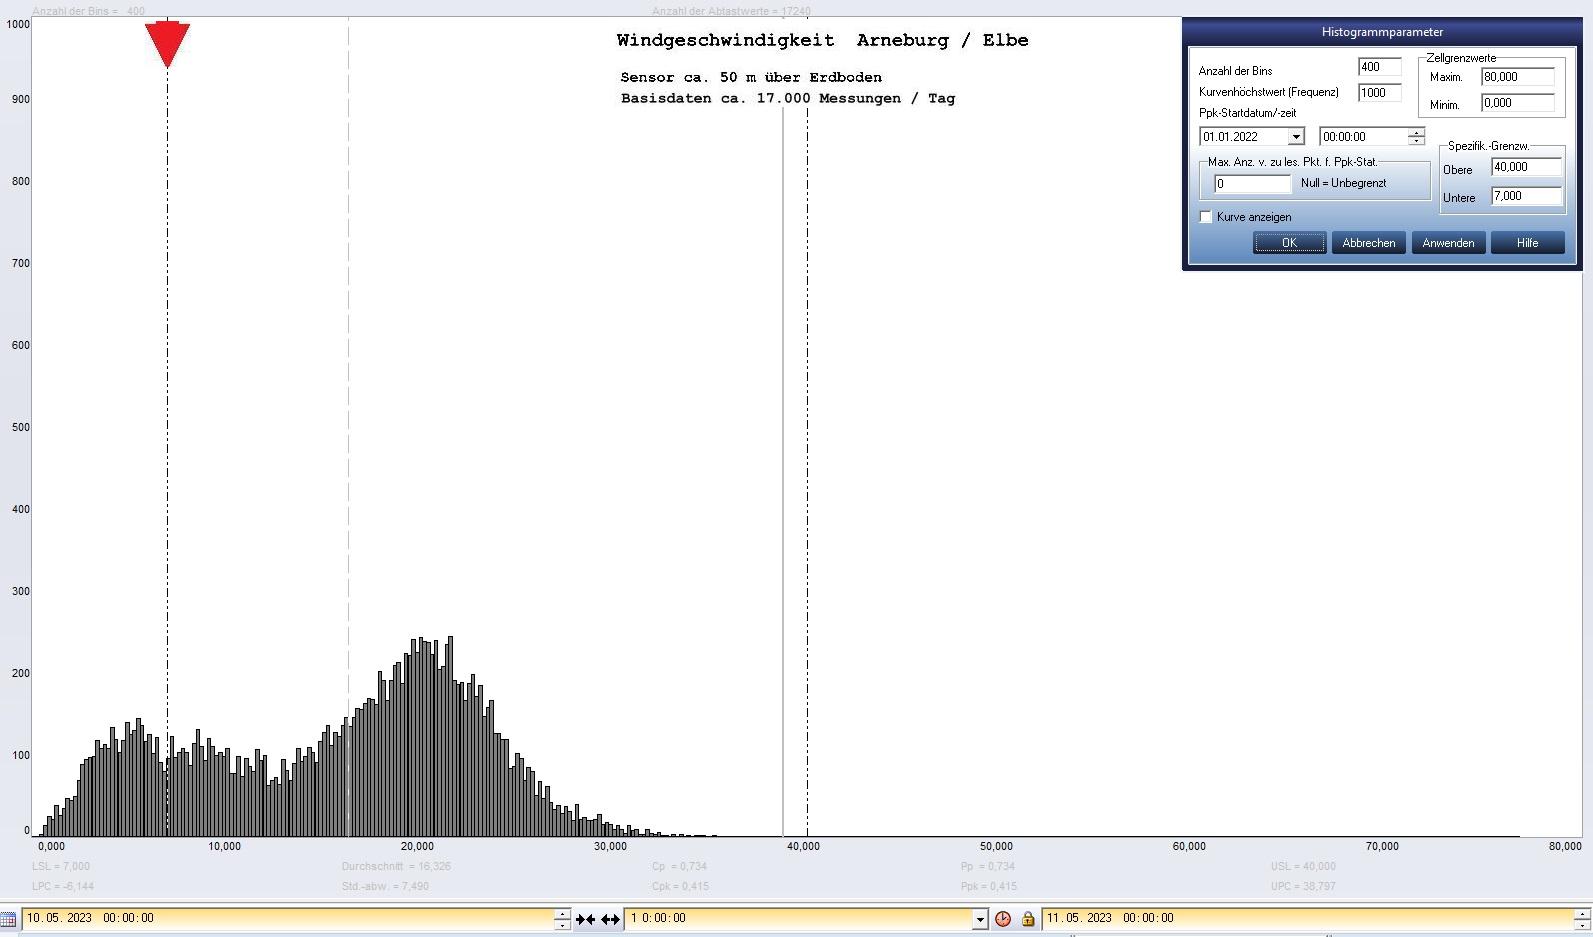Click the outward arrows expand time icon
Screen dimensions: 1593x937
610,919
